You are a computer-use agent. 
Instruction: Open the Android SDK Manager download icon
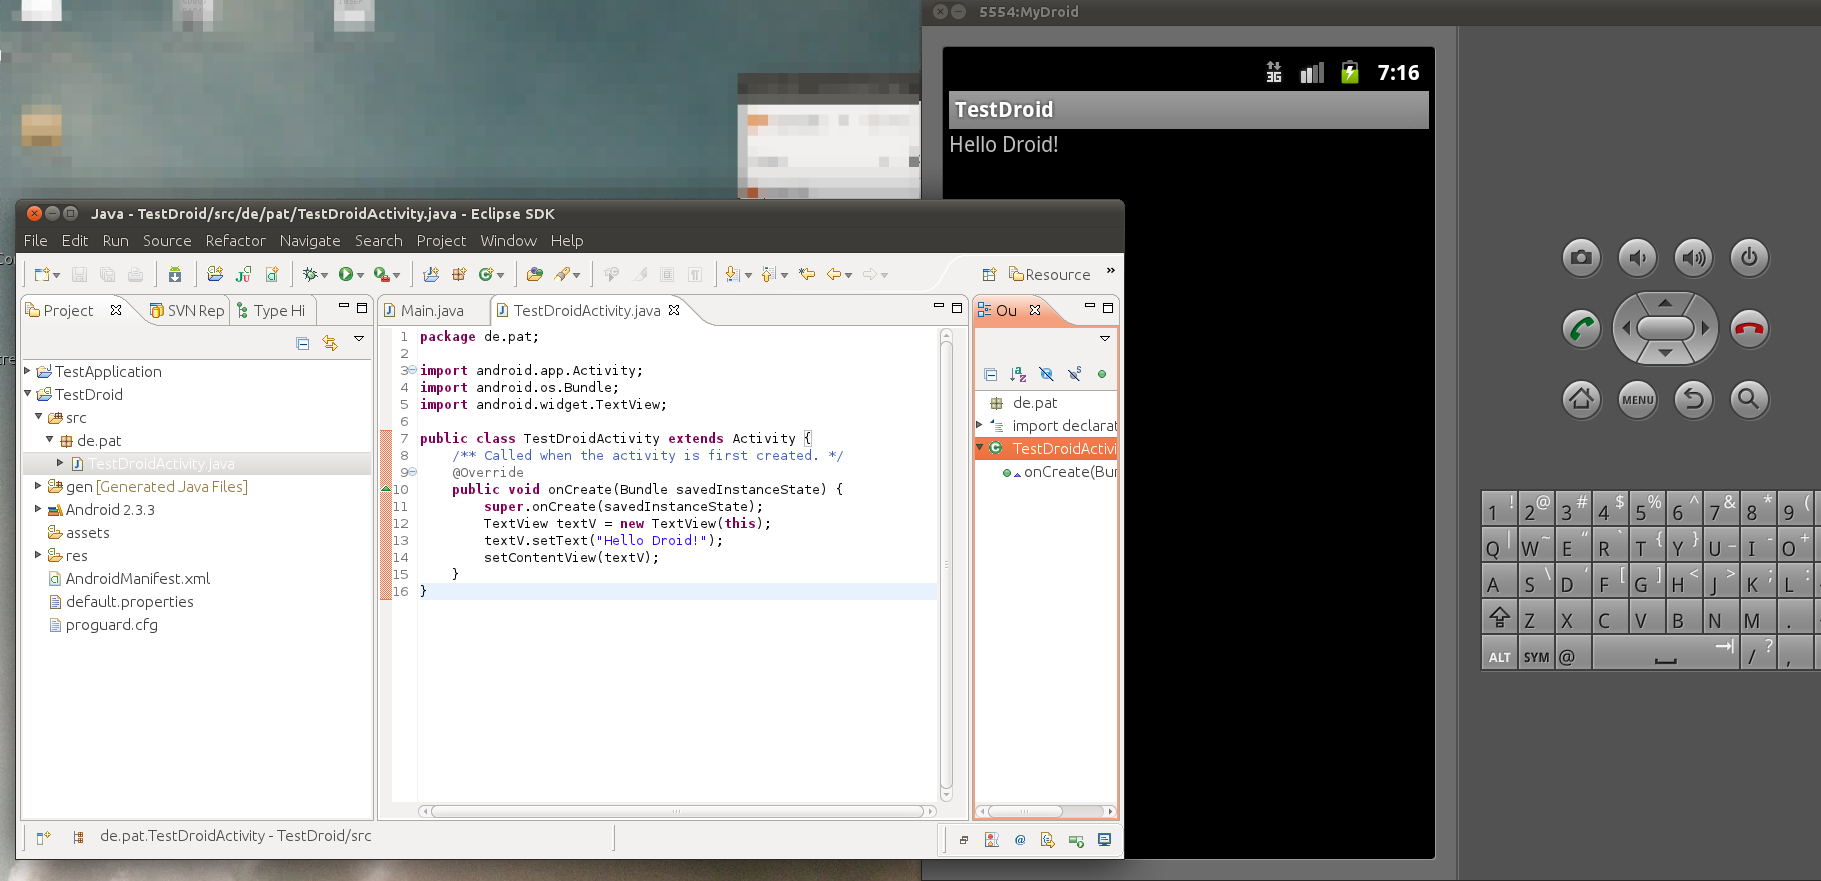point(175,274)
